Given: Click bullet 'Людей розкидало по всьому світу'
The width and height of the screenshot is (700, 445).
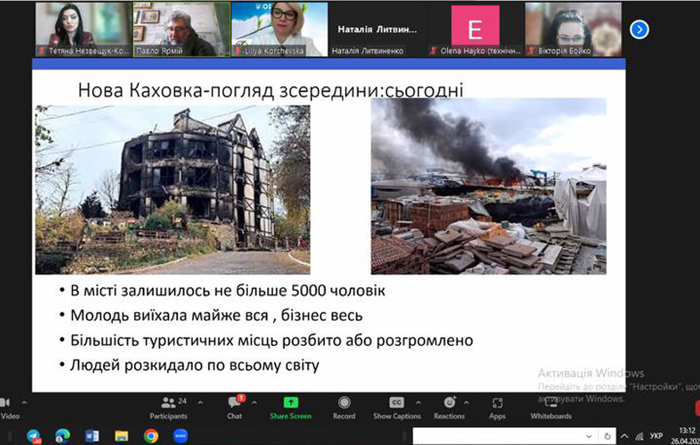Looking at the screenshot, I should [x=195, y=366].
